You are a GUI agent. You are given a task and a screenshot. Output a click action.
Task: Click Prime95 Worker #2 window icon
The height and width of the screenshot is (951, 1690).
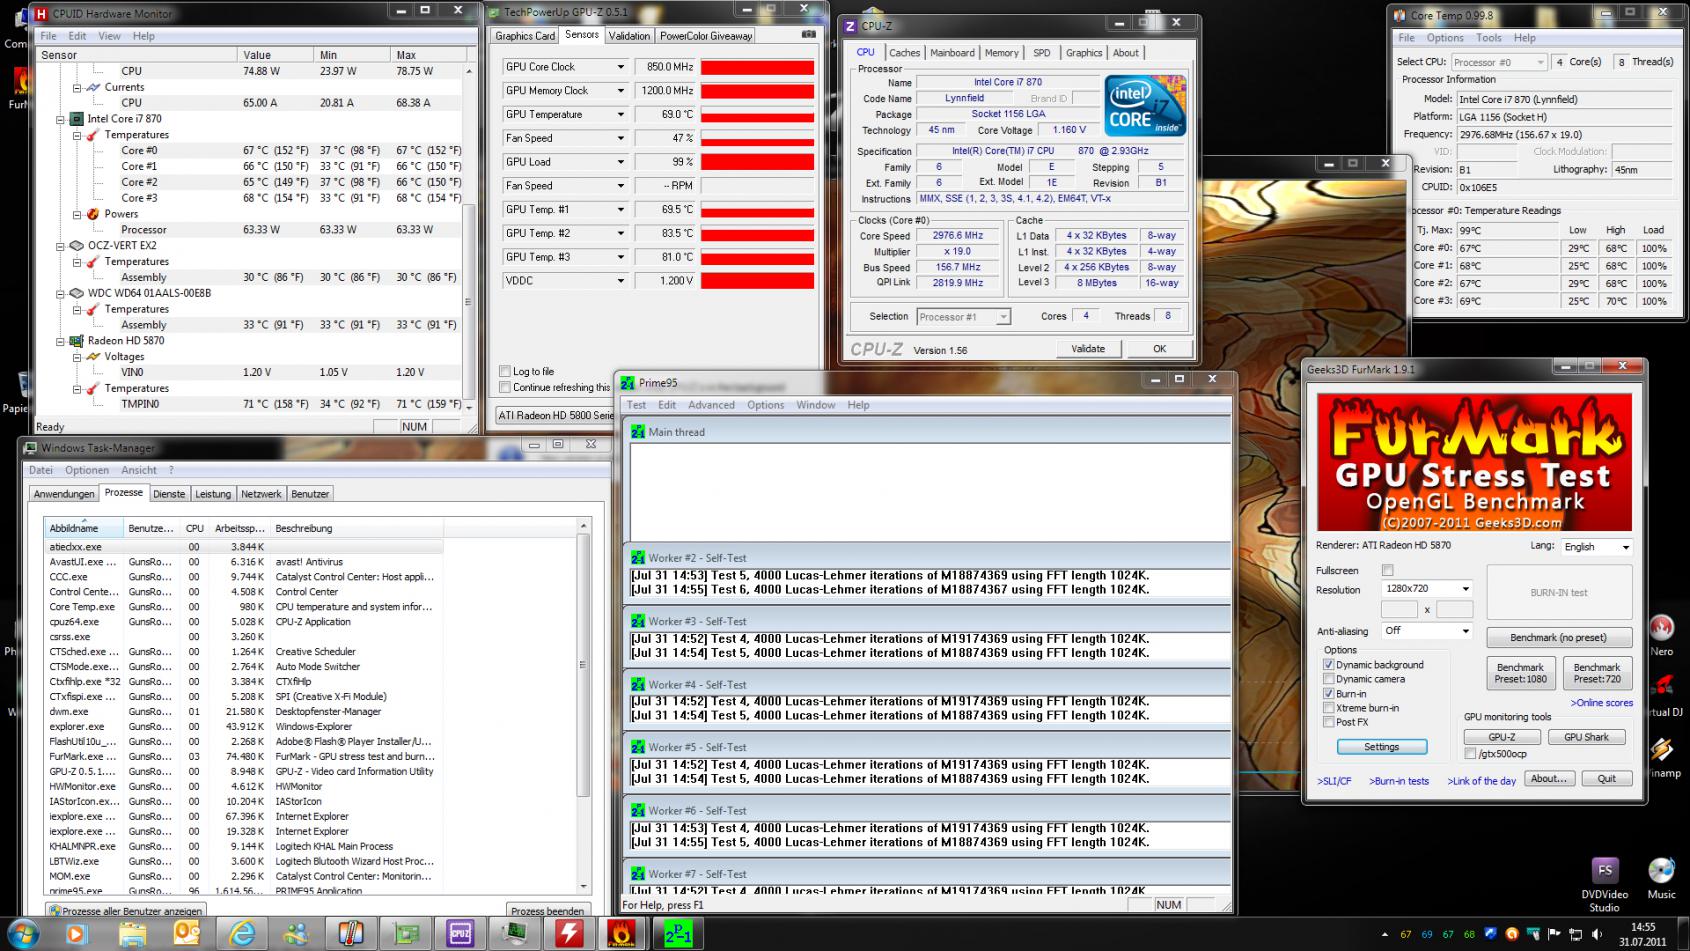click(x=637, y=558)
